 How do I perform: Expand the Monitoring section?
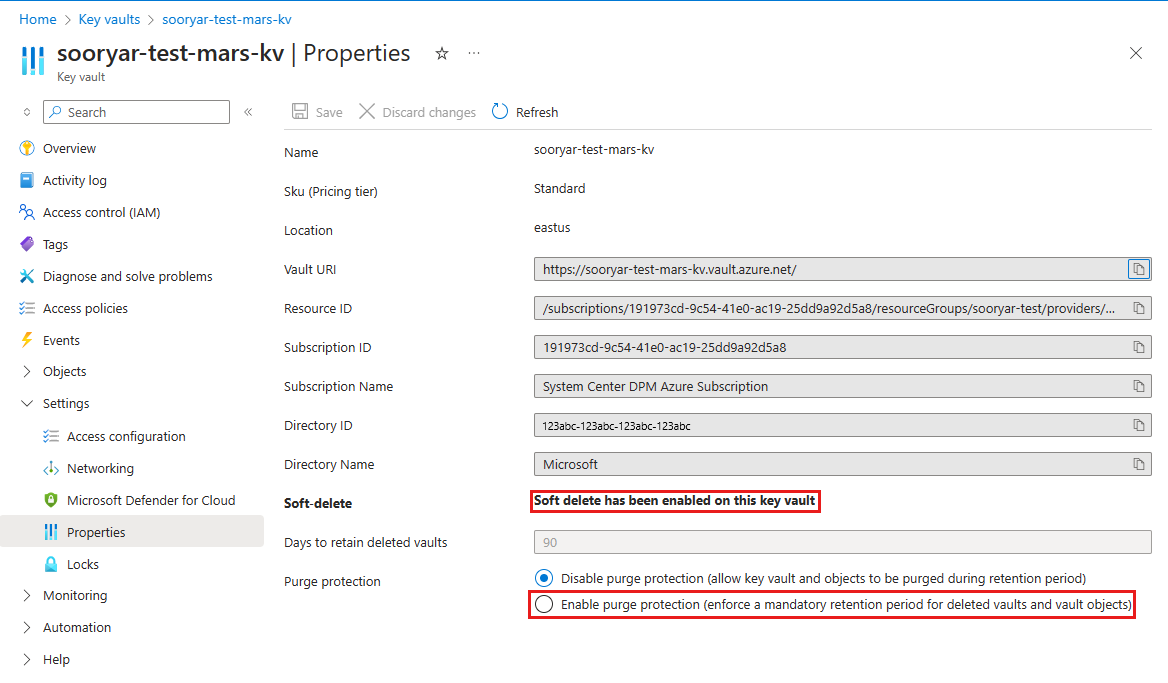tap(27, 596)
